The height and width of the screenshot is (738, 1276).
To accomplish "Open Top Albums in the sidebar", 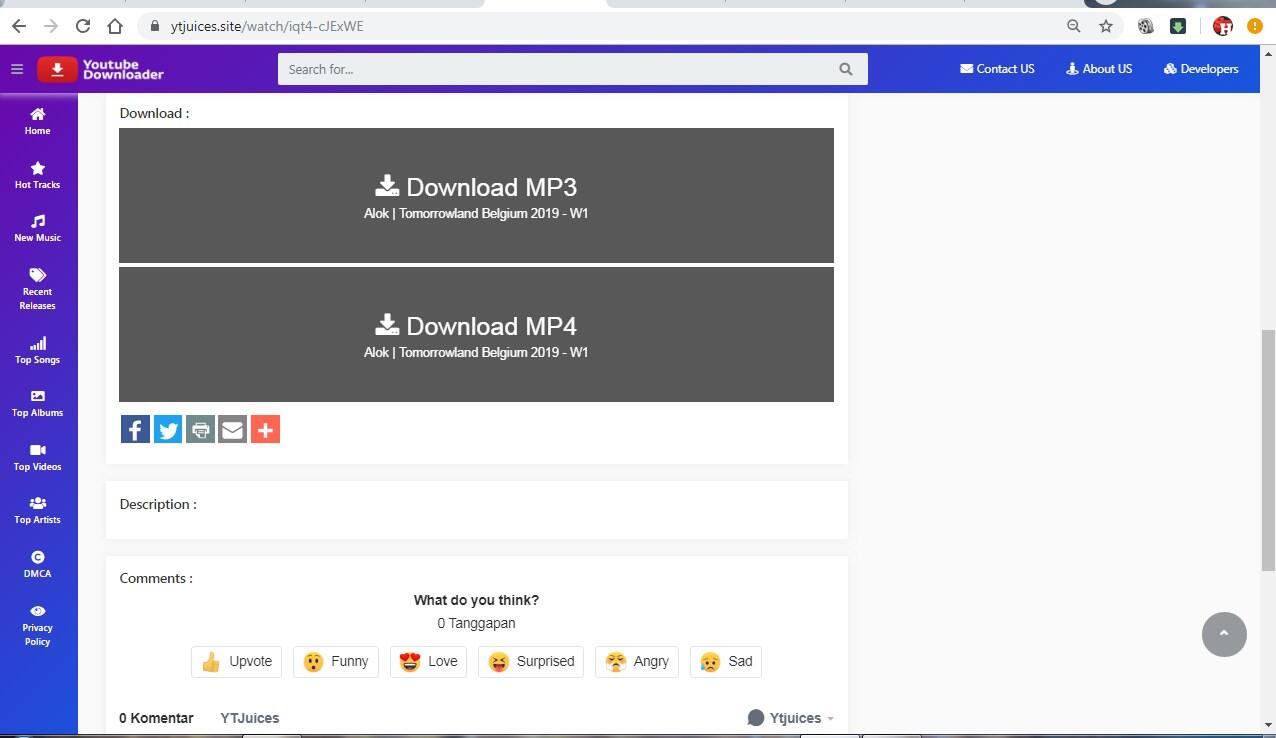I will 38,403.
